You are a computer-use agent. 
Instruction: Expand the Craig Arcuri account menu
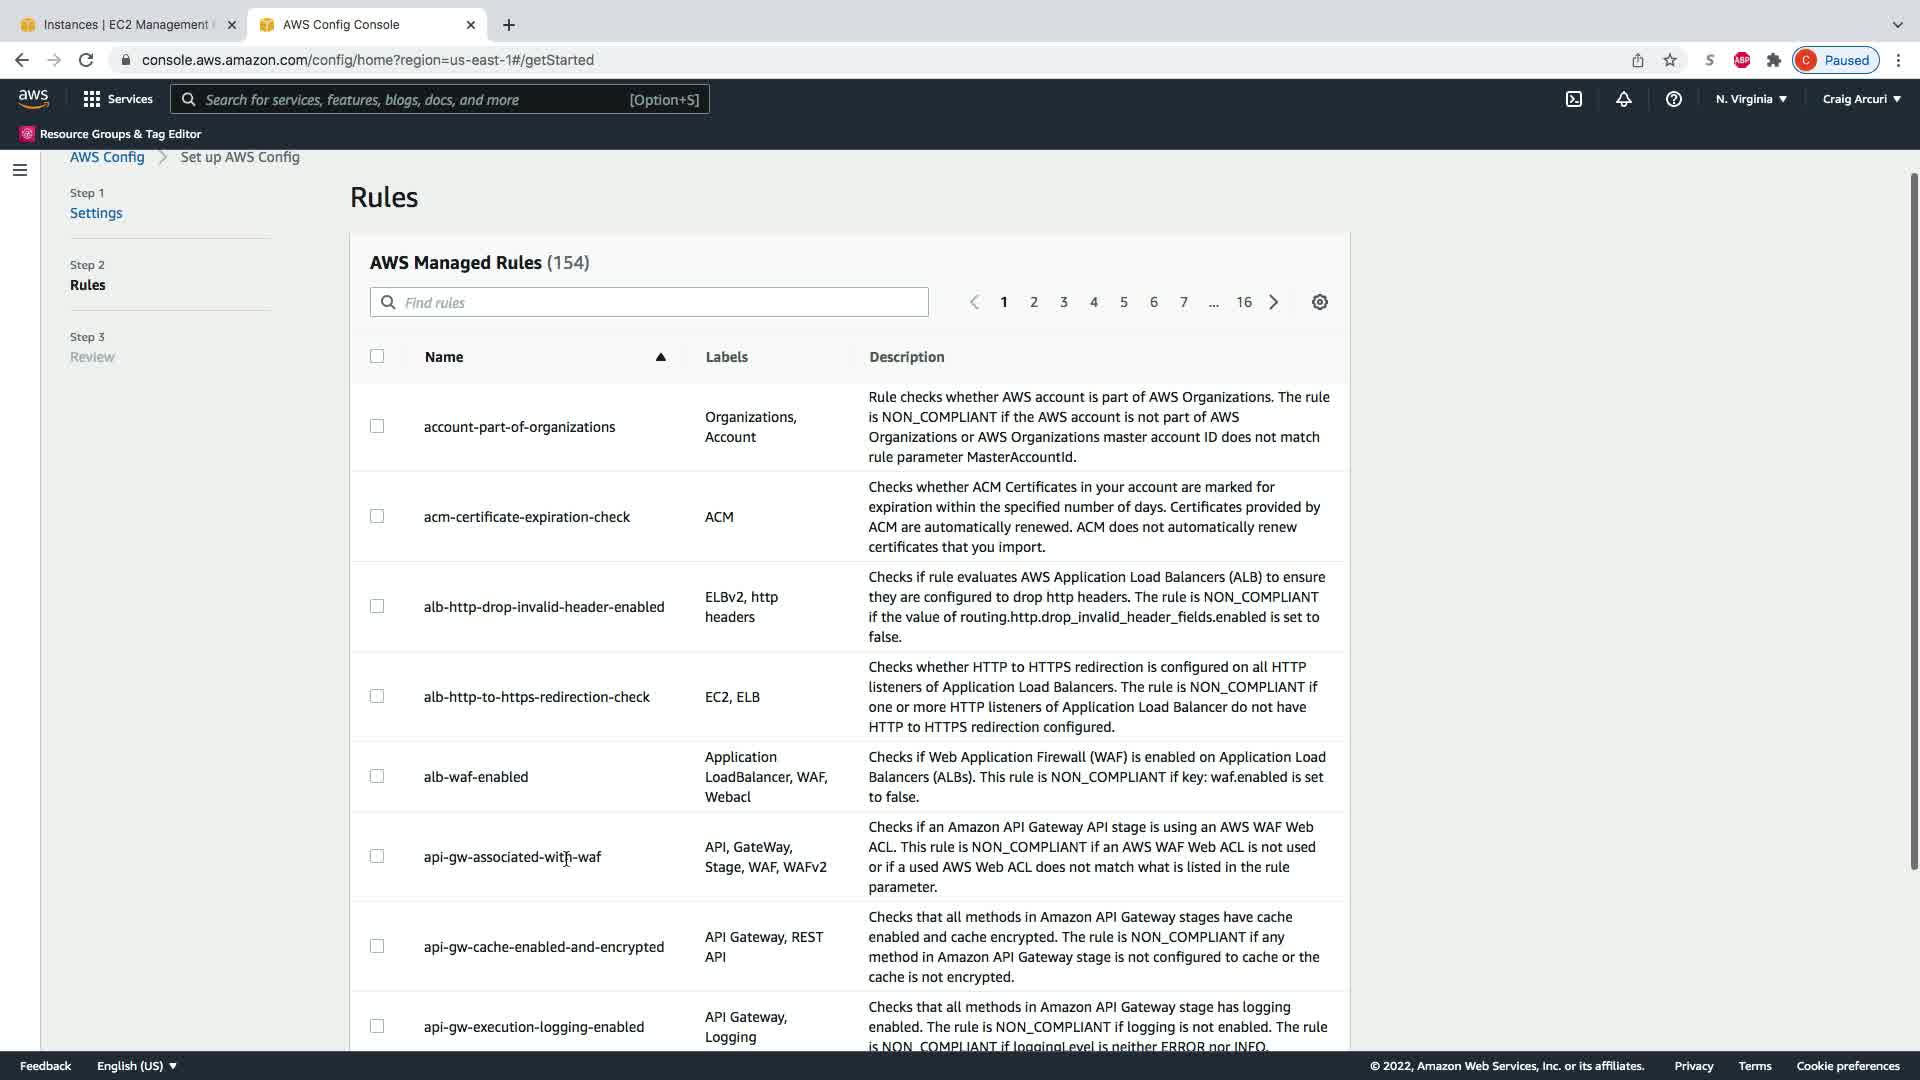1861,99
